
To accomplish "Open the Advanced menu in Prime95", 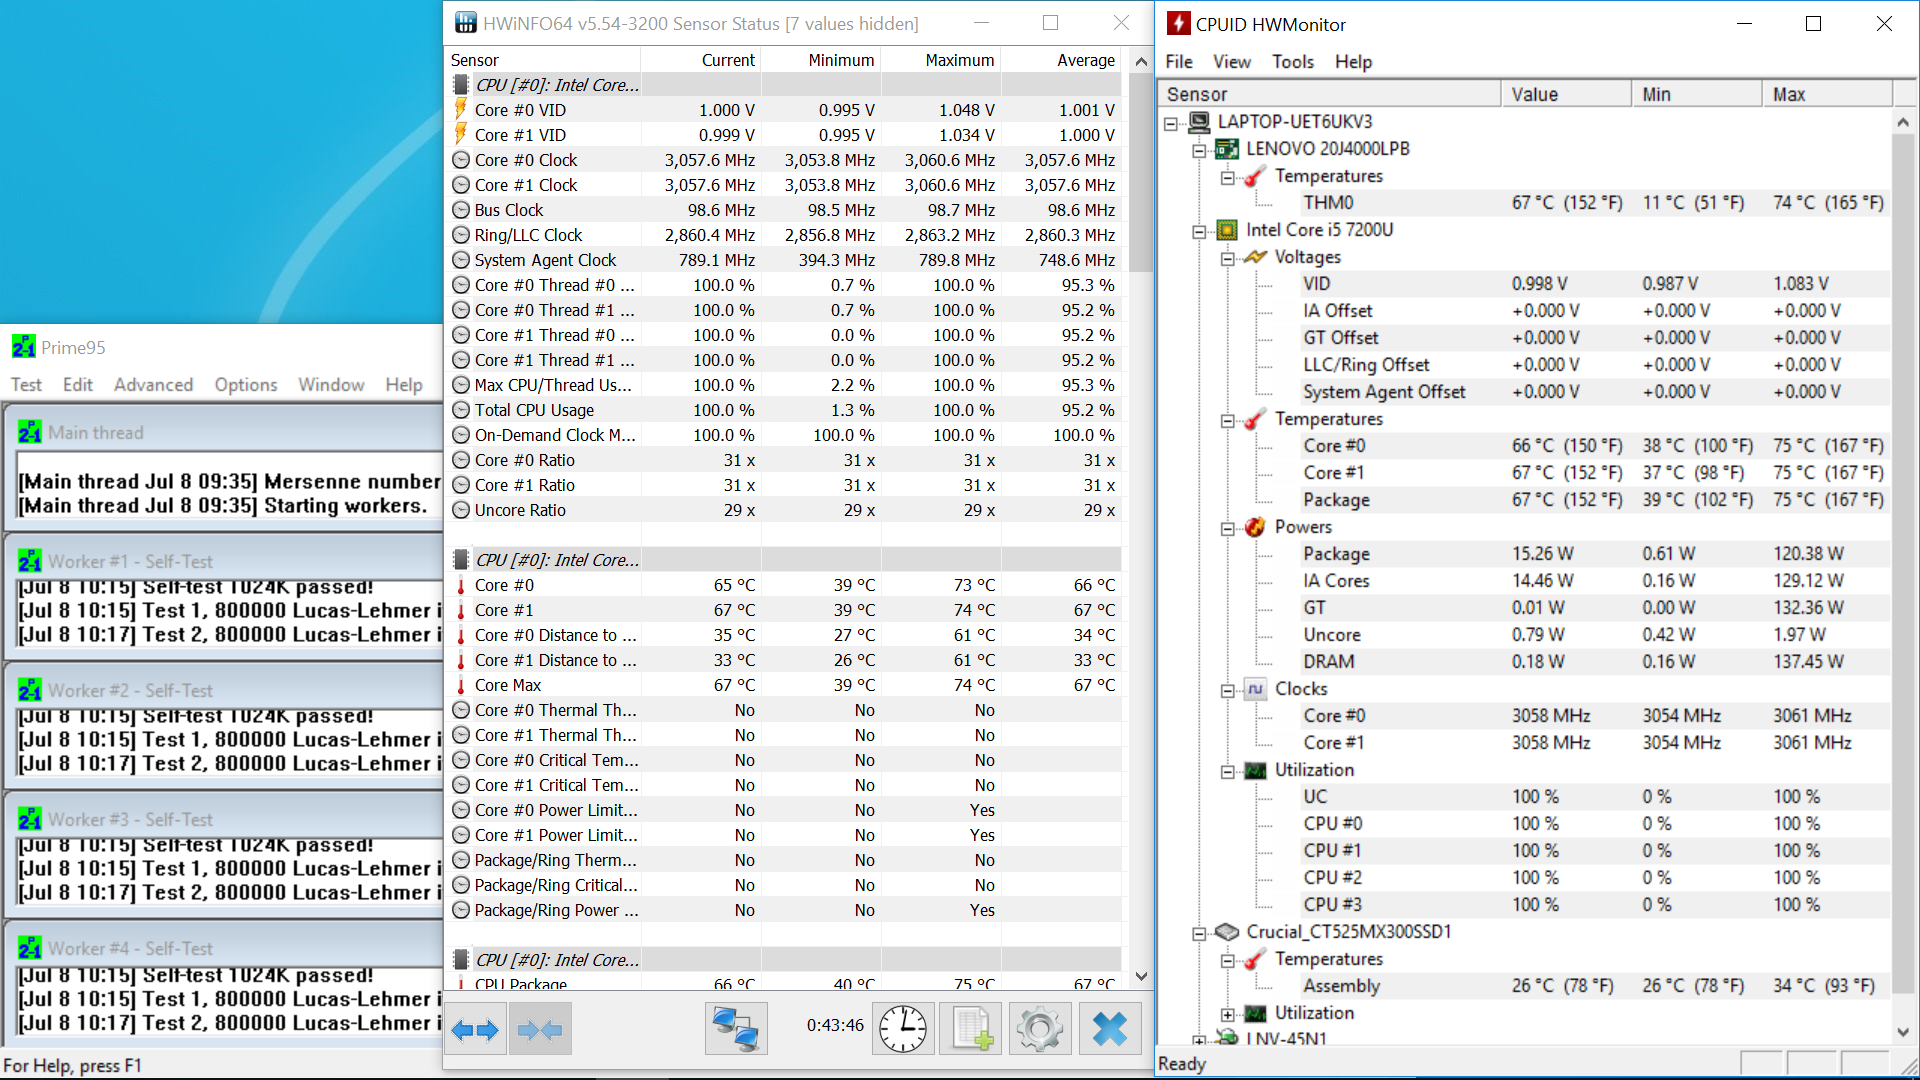I will [153, 385].
